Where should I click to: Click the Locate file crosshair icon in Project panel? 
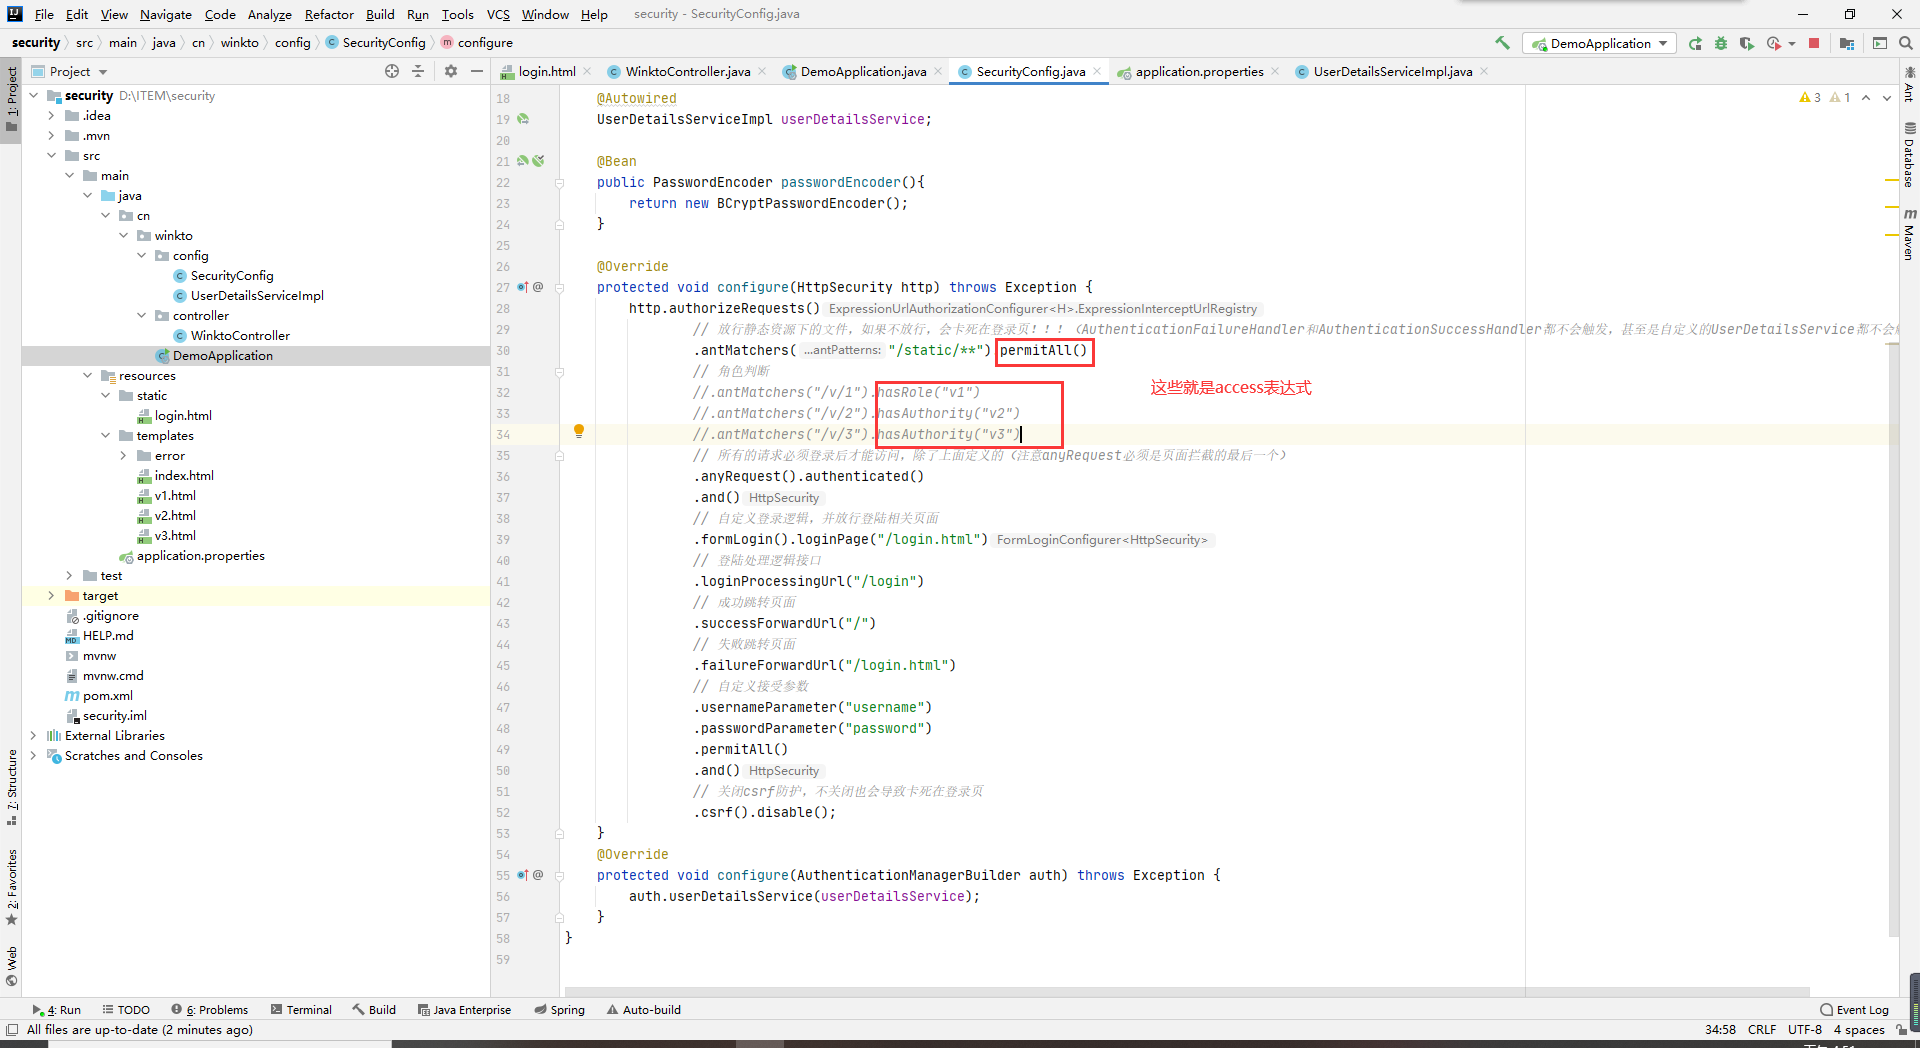[x=392, y=71]
